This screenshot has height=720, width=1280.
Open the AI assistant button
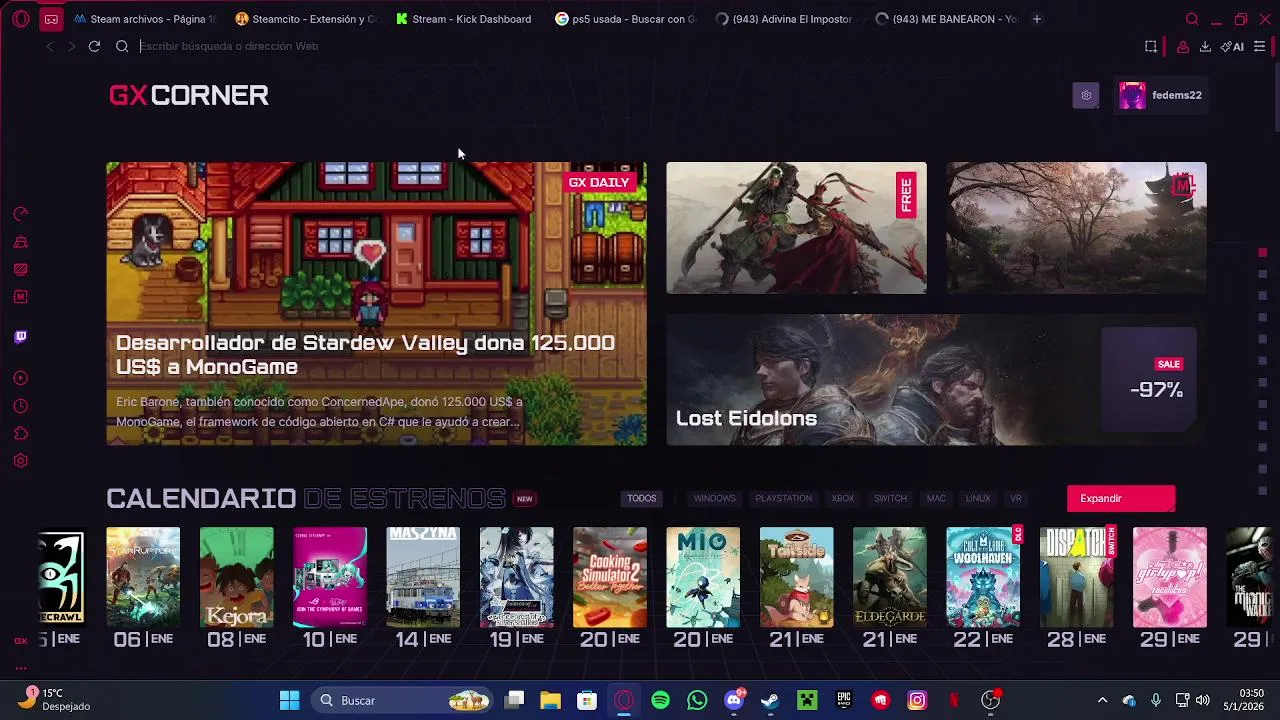pyautogui.click(x=1232, y=46)
